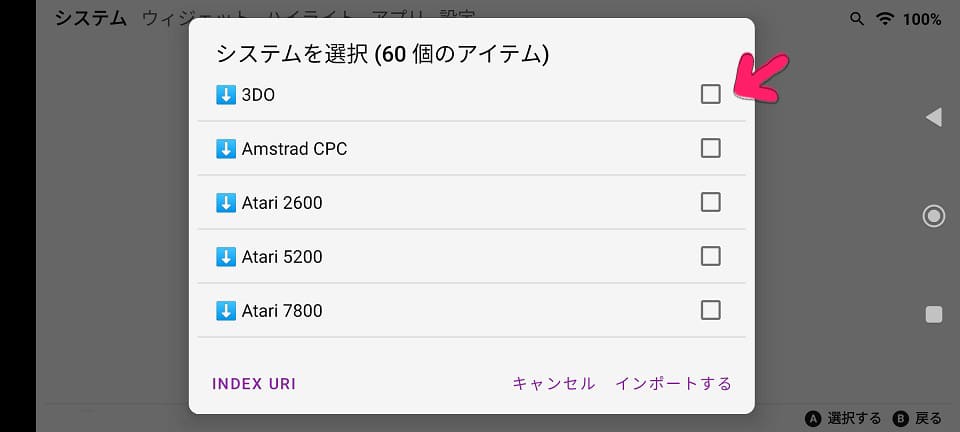Enable the Atari 2600 checkbox

pos(710,202)
